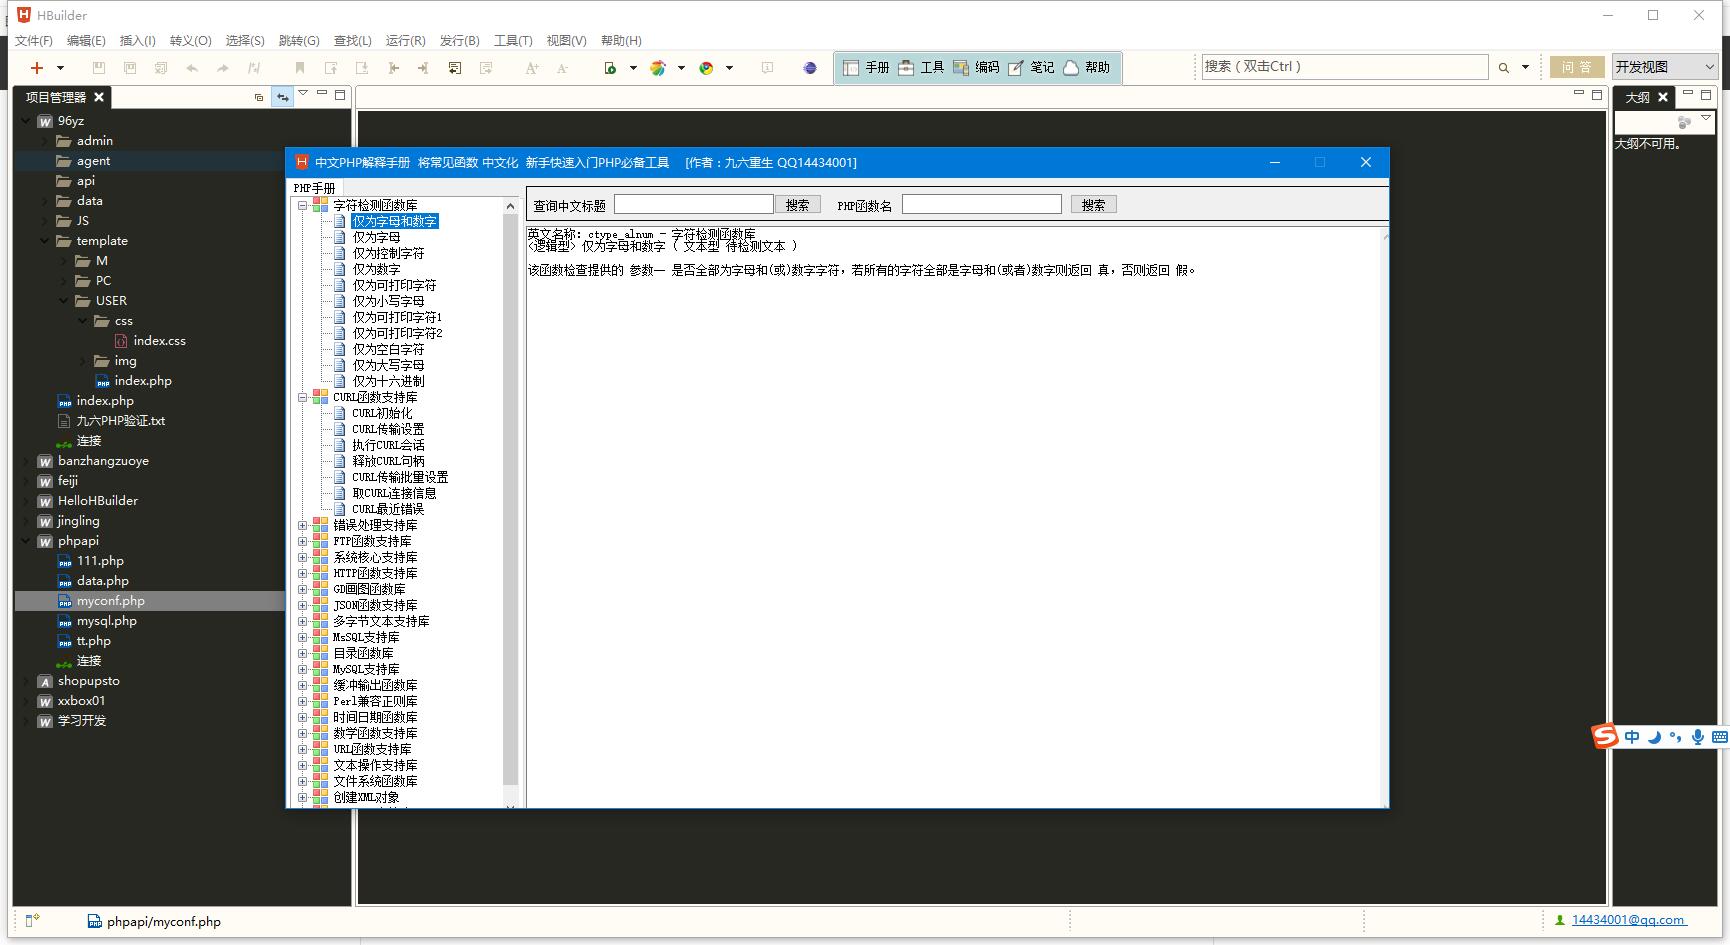Open the 开发视图 view mode dropdown
This screenshot has width=1730, height=945.
tap(1665, 67)
